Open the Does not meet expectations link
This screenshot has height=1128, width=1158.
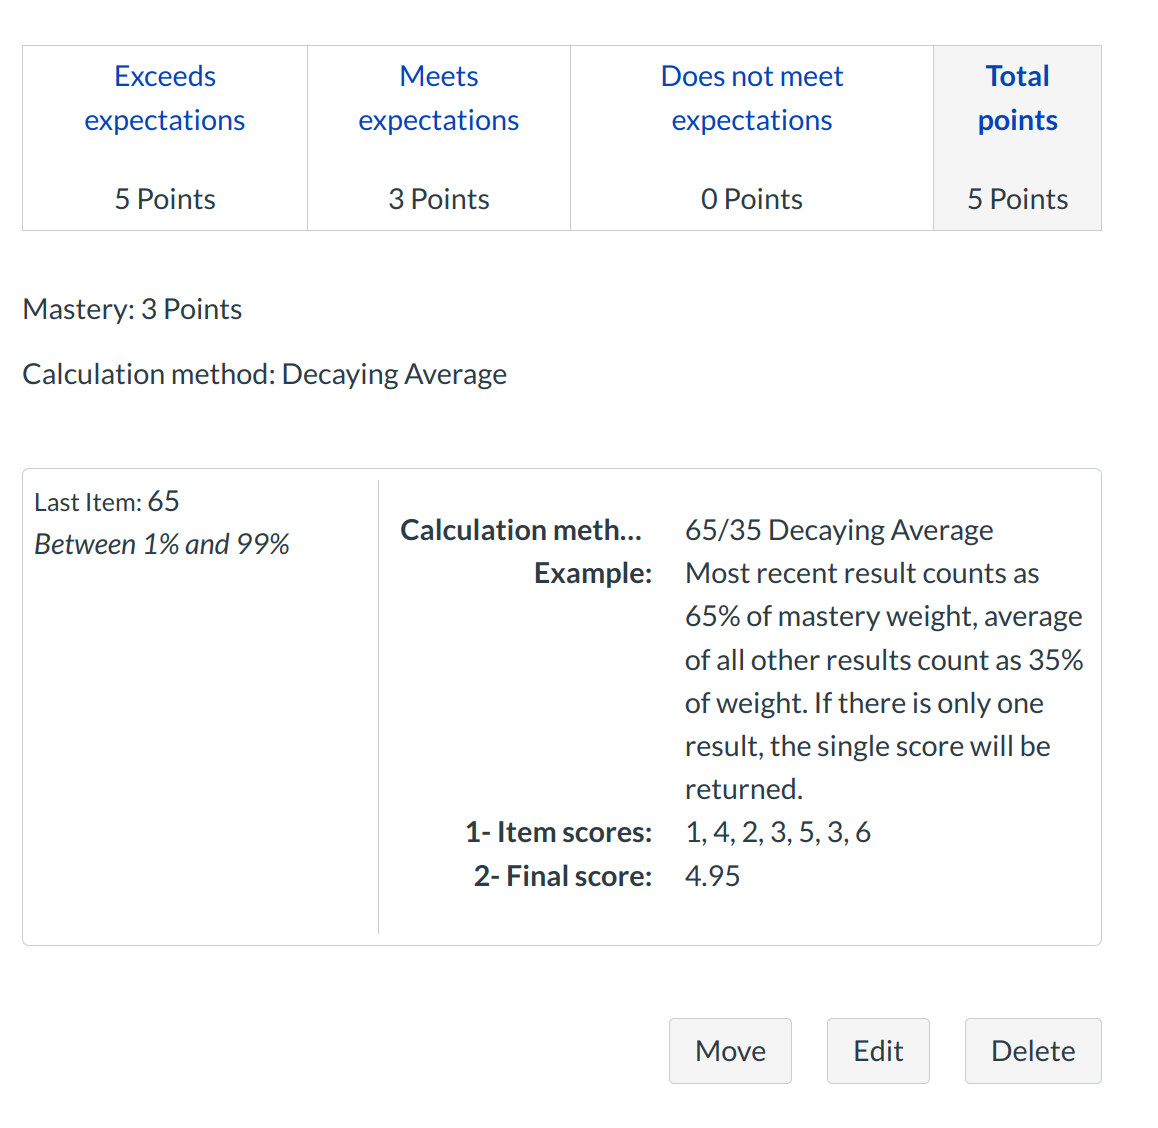coord(751,98)
